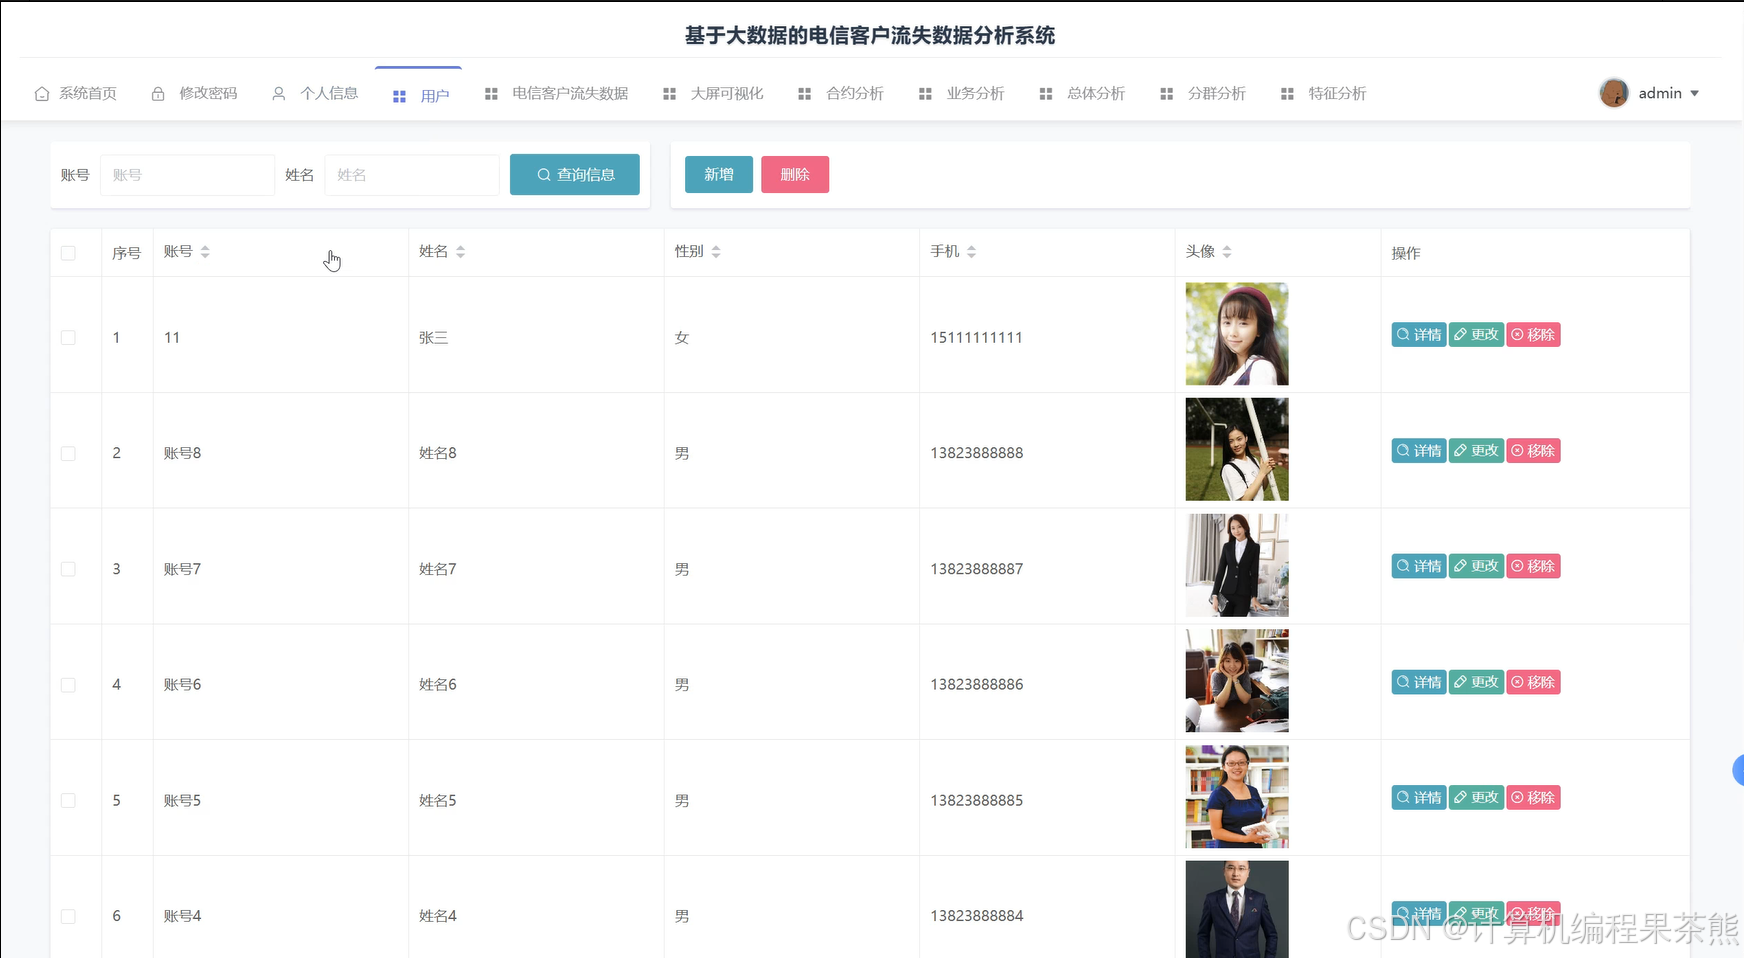Screen dimensions: 1744x958
Task: Click the grid icon beside 用户
Action: (x=399, y=97)
